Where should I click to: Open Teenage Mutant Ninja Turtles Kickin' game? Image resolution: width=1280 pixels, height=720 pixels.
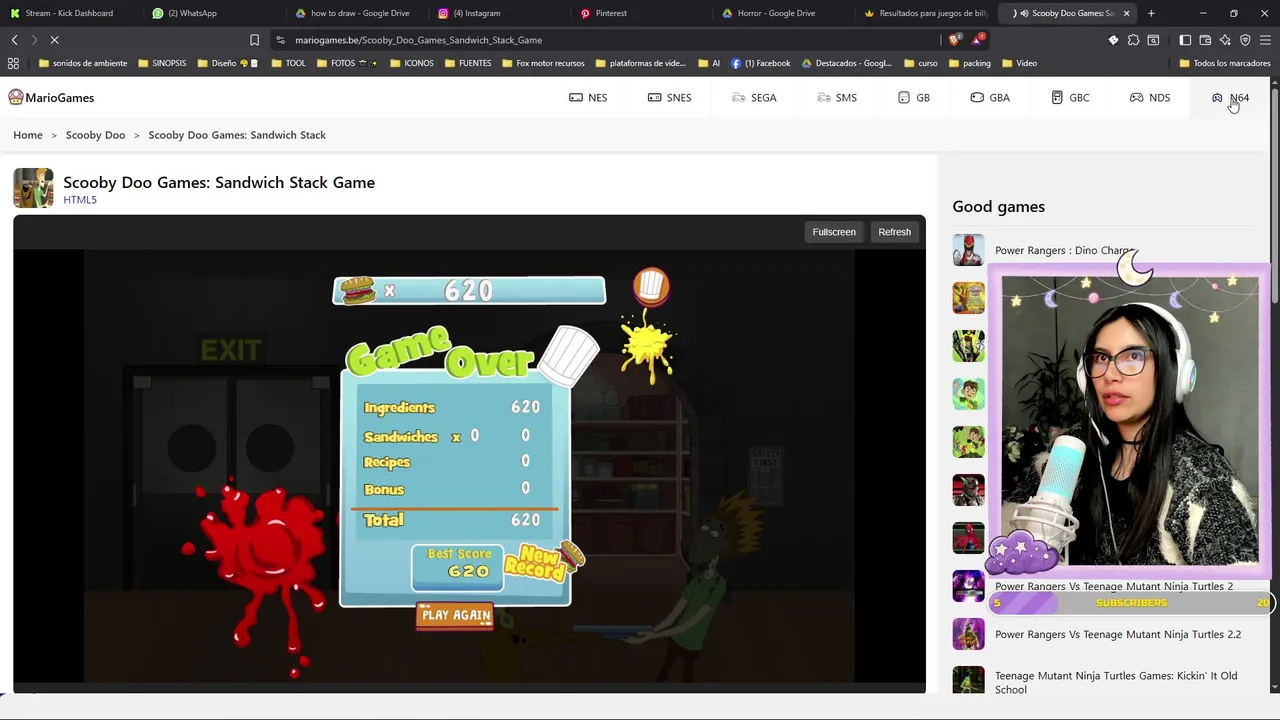point(1116,682)
